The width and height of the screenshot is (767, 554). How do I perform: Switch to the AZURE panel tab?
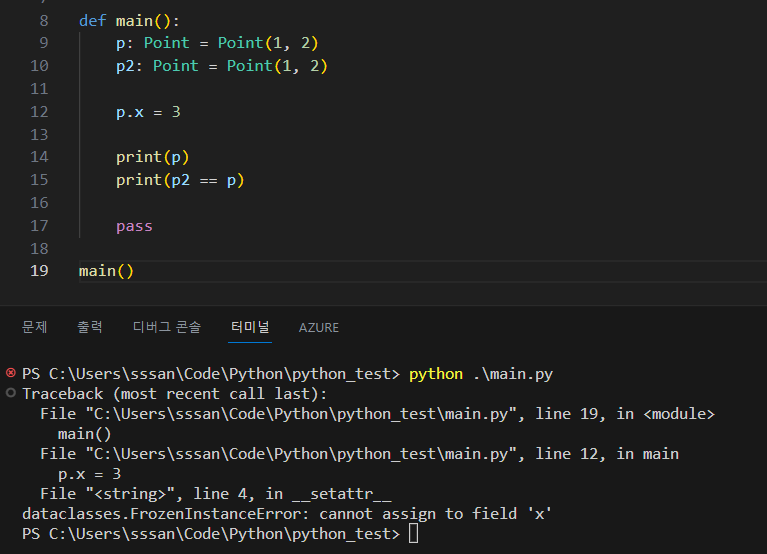pos(319,327)
